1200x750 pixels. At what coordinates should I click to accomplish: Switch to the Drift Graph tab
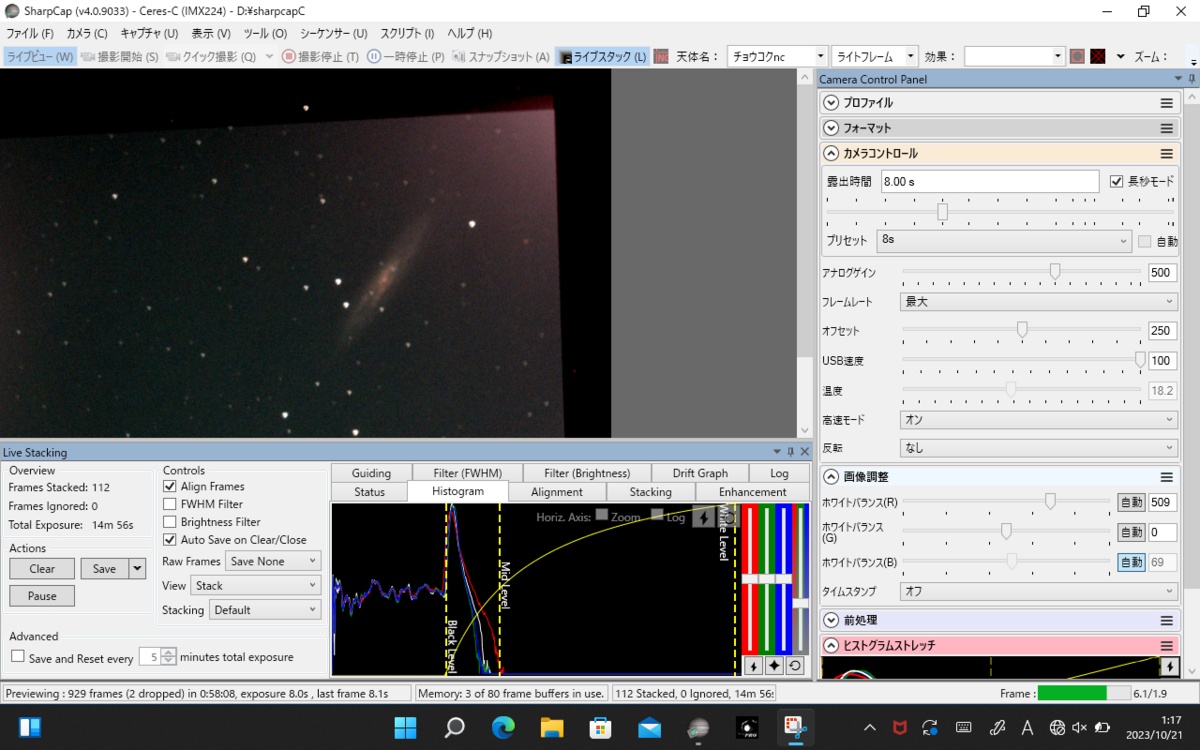pyautogui.click(x=699, y=473)
